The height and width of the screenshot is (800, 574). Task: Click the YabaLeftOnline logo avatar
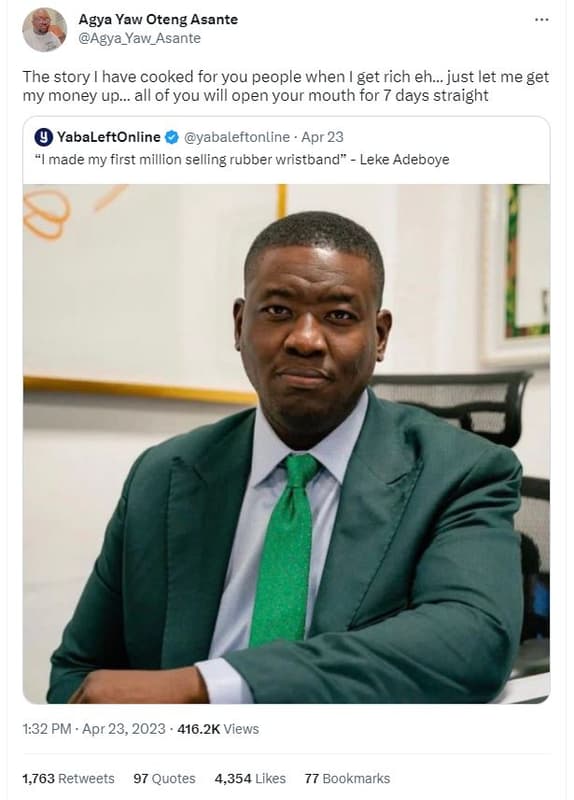(43, 137)
